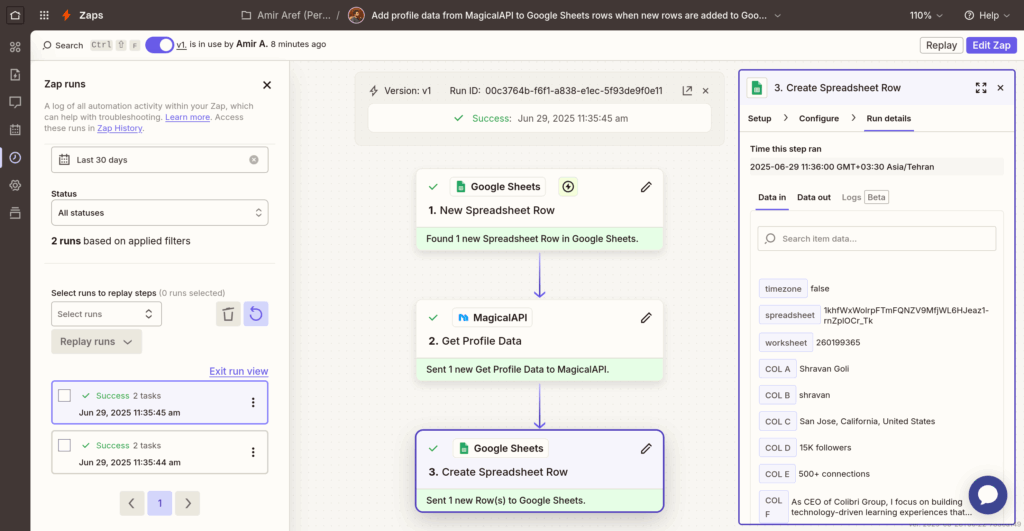
Task: Open the 110% zoom dropdown
Action: 926,15
